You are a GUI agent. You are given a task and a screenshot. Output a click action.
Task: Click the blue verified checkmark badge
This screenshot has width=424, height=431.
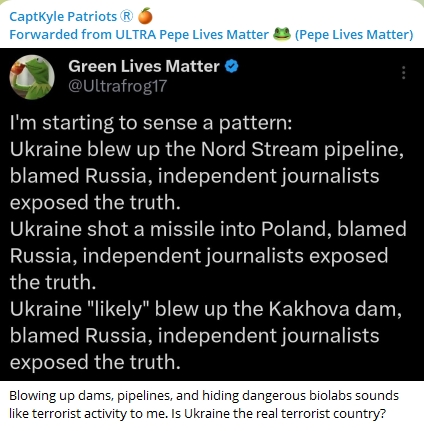coord(232,66)
